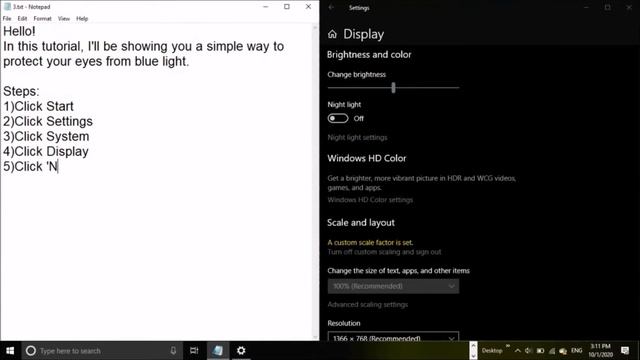
Task: Open the Help menu in Notepad
Action: [82, 18]
